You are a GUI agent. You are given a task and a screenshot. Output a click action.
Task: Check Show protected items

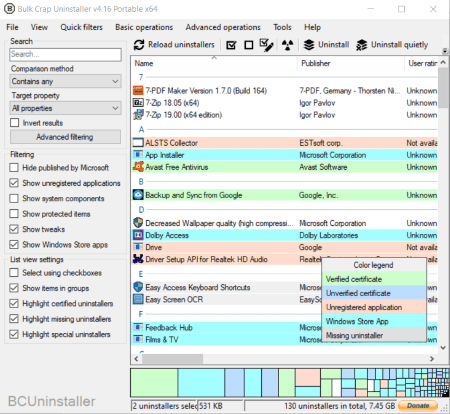click(14, 214)
